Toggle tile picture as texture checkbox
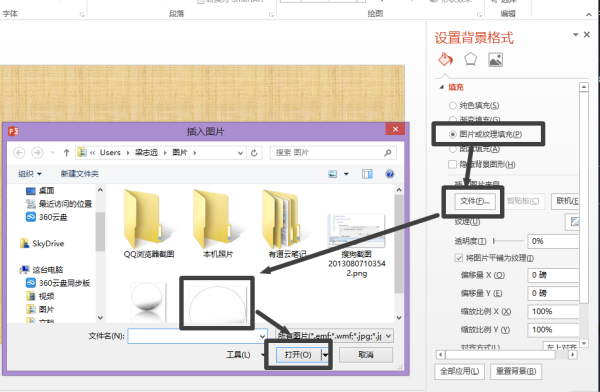 [x=458, y=258]
